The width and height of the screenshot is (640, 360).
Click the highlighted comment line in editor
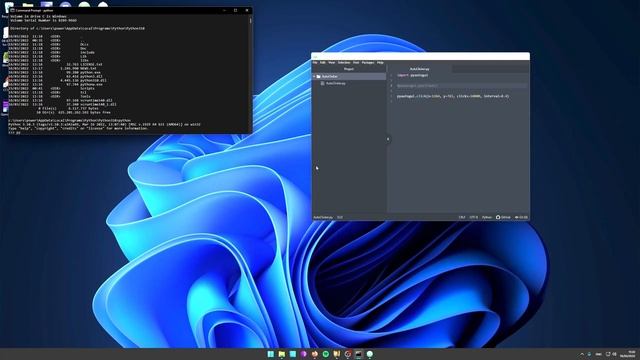coord(417,86)
